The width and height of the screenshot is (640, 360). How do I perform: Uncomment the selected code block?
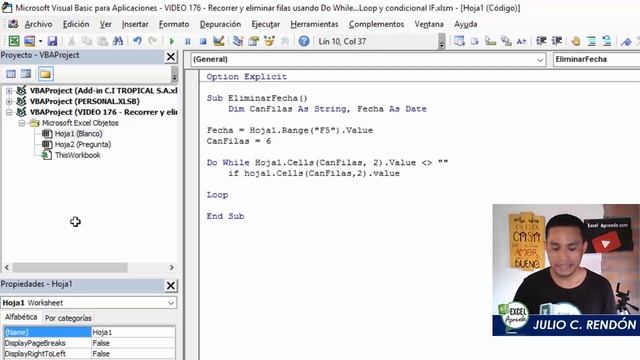tap(607, 41)
